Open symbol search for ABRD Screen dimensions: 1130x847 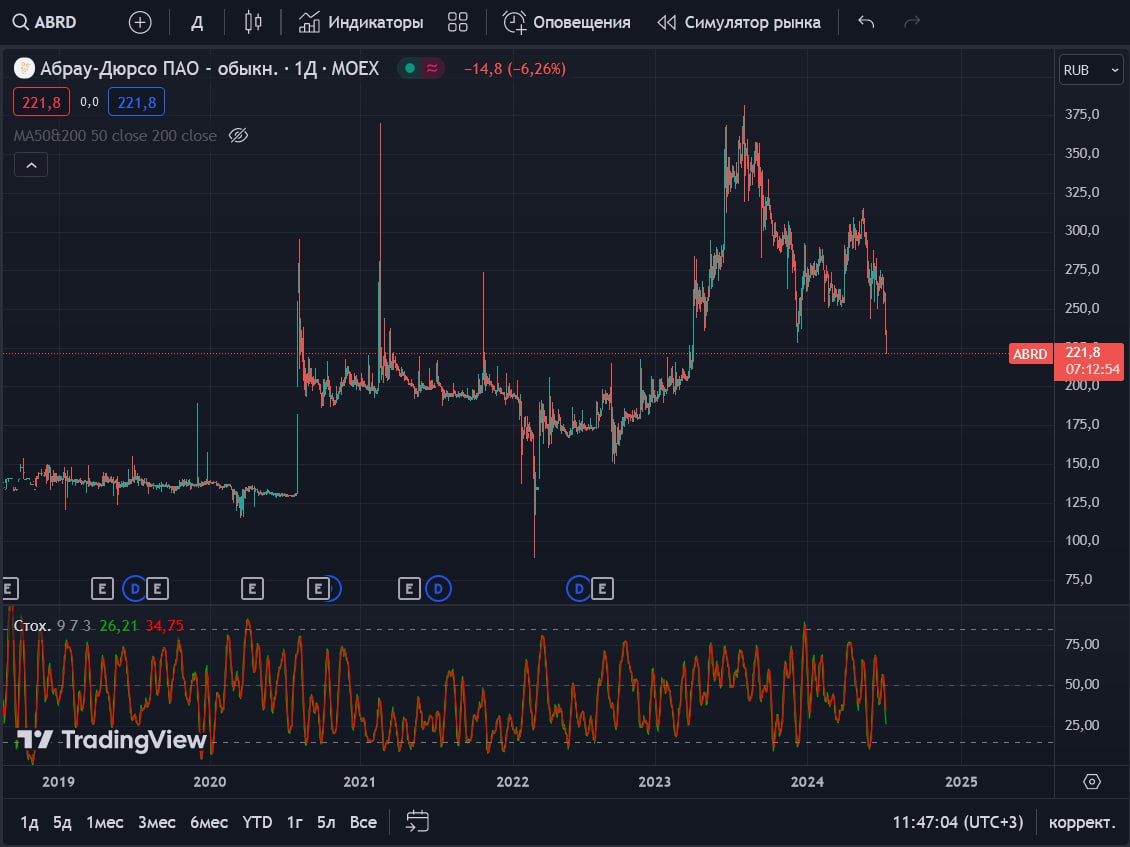[x=45, y=22]
